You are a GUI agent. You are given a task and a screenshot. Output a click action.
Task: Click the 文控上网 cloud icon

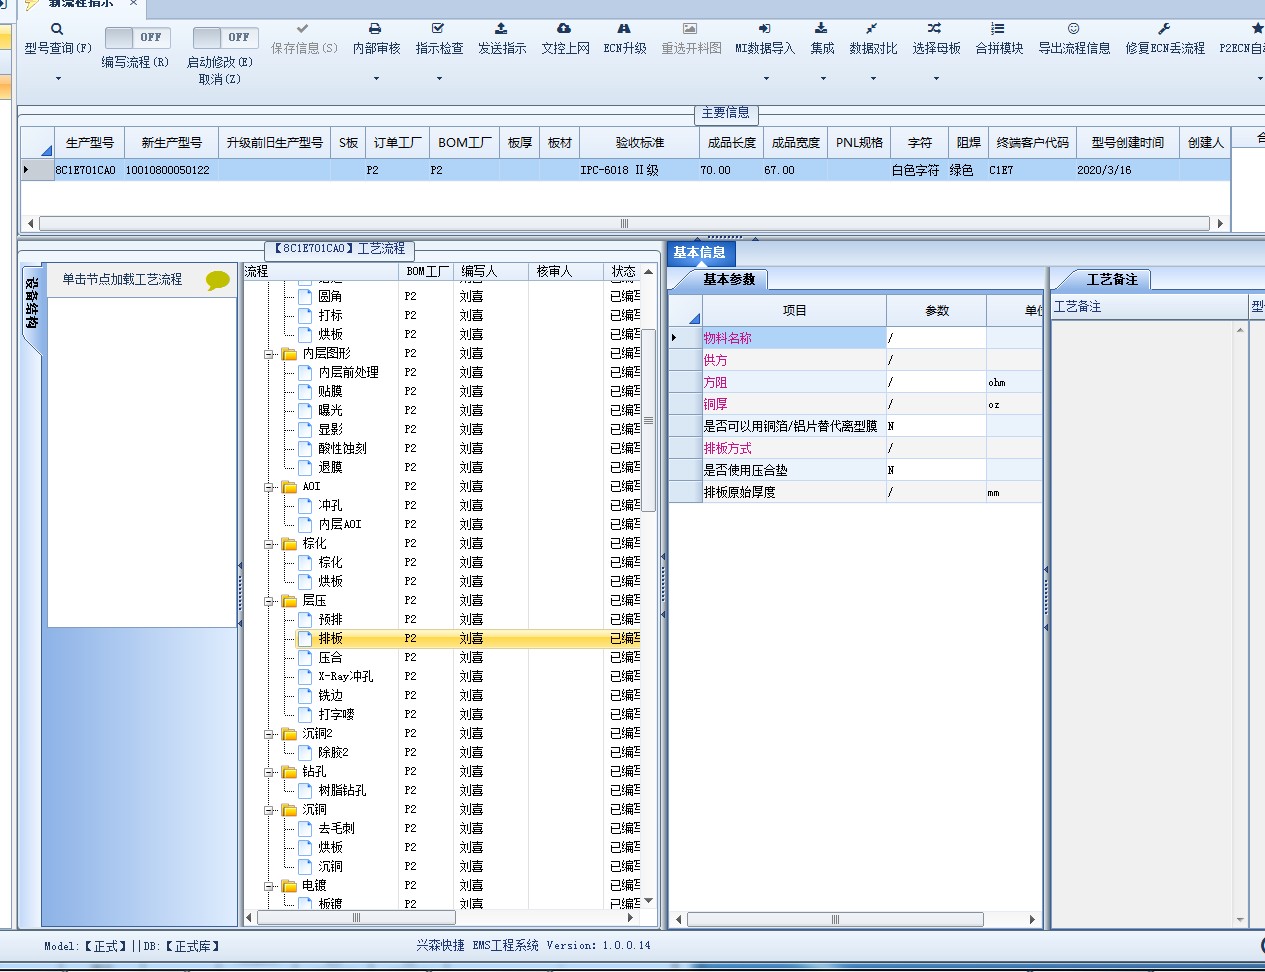(x=564, y=29)
